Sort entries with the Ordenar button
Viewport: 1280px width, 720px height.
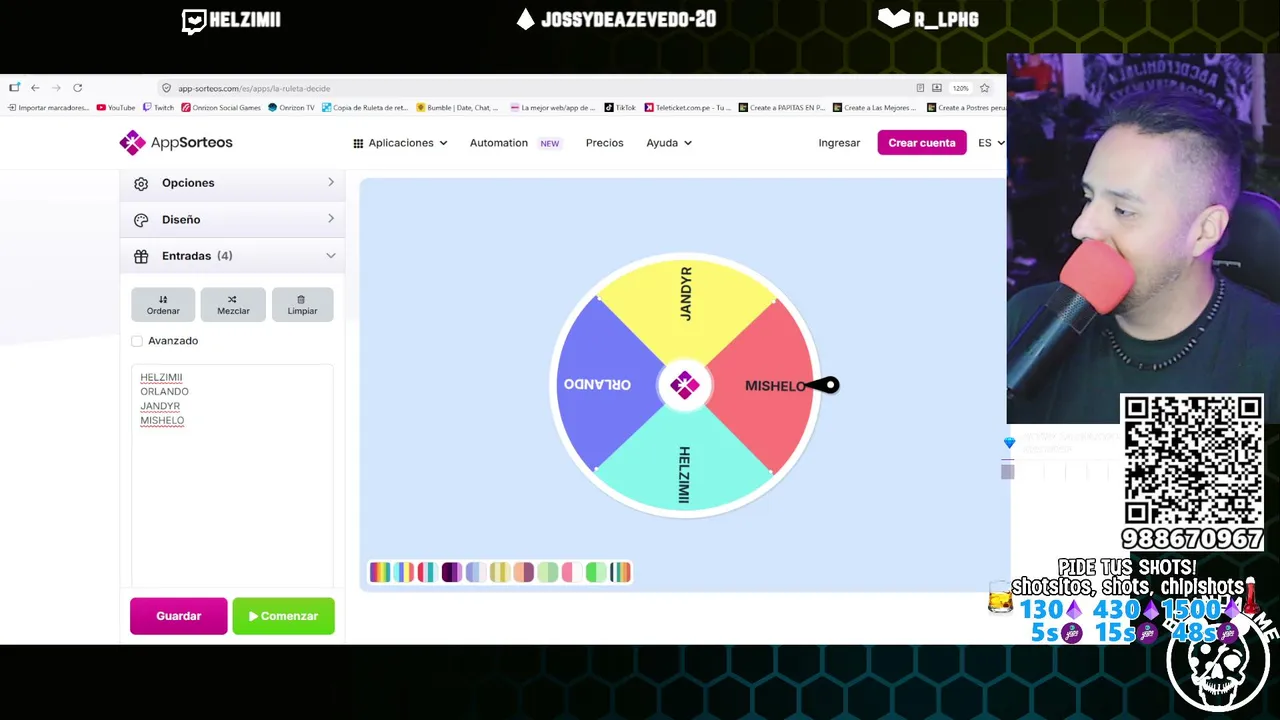(163, 305)
